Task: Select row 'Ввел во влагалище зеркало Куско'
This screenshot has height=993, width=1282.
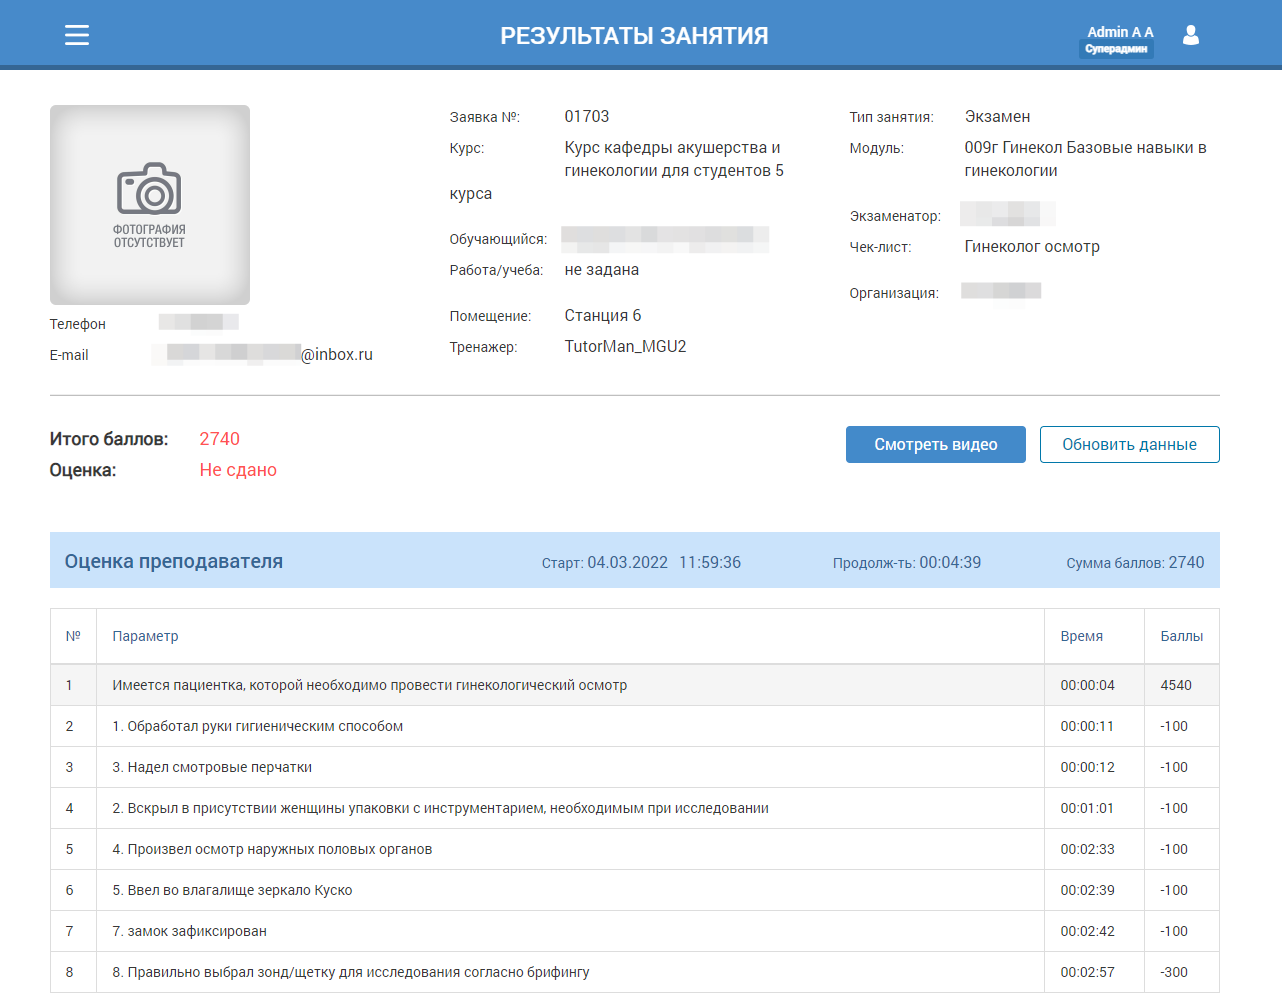Action: [x=634, y=890]
